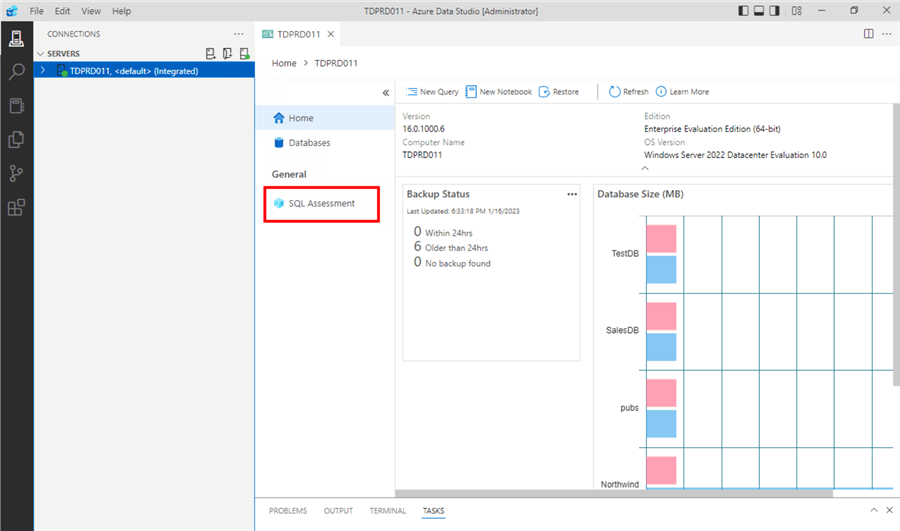Select Databases in dashboard navigation
This screenshot has width=900, height=531.
coord(325,142)
